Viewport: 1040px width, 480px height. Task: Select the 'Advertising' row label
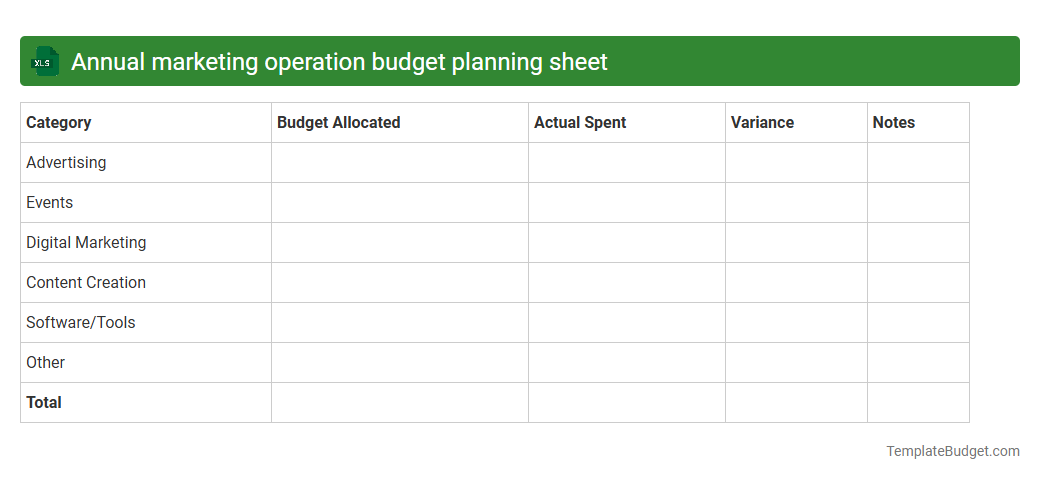click(x=66, y=162)
